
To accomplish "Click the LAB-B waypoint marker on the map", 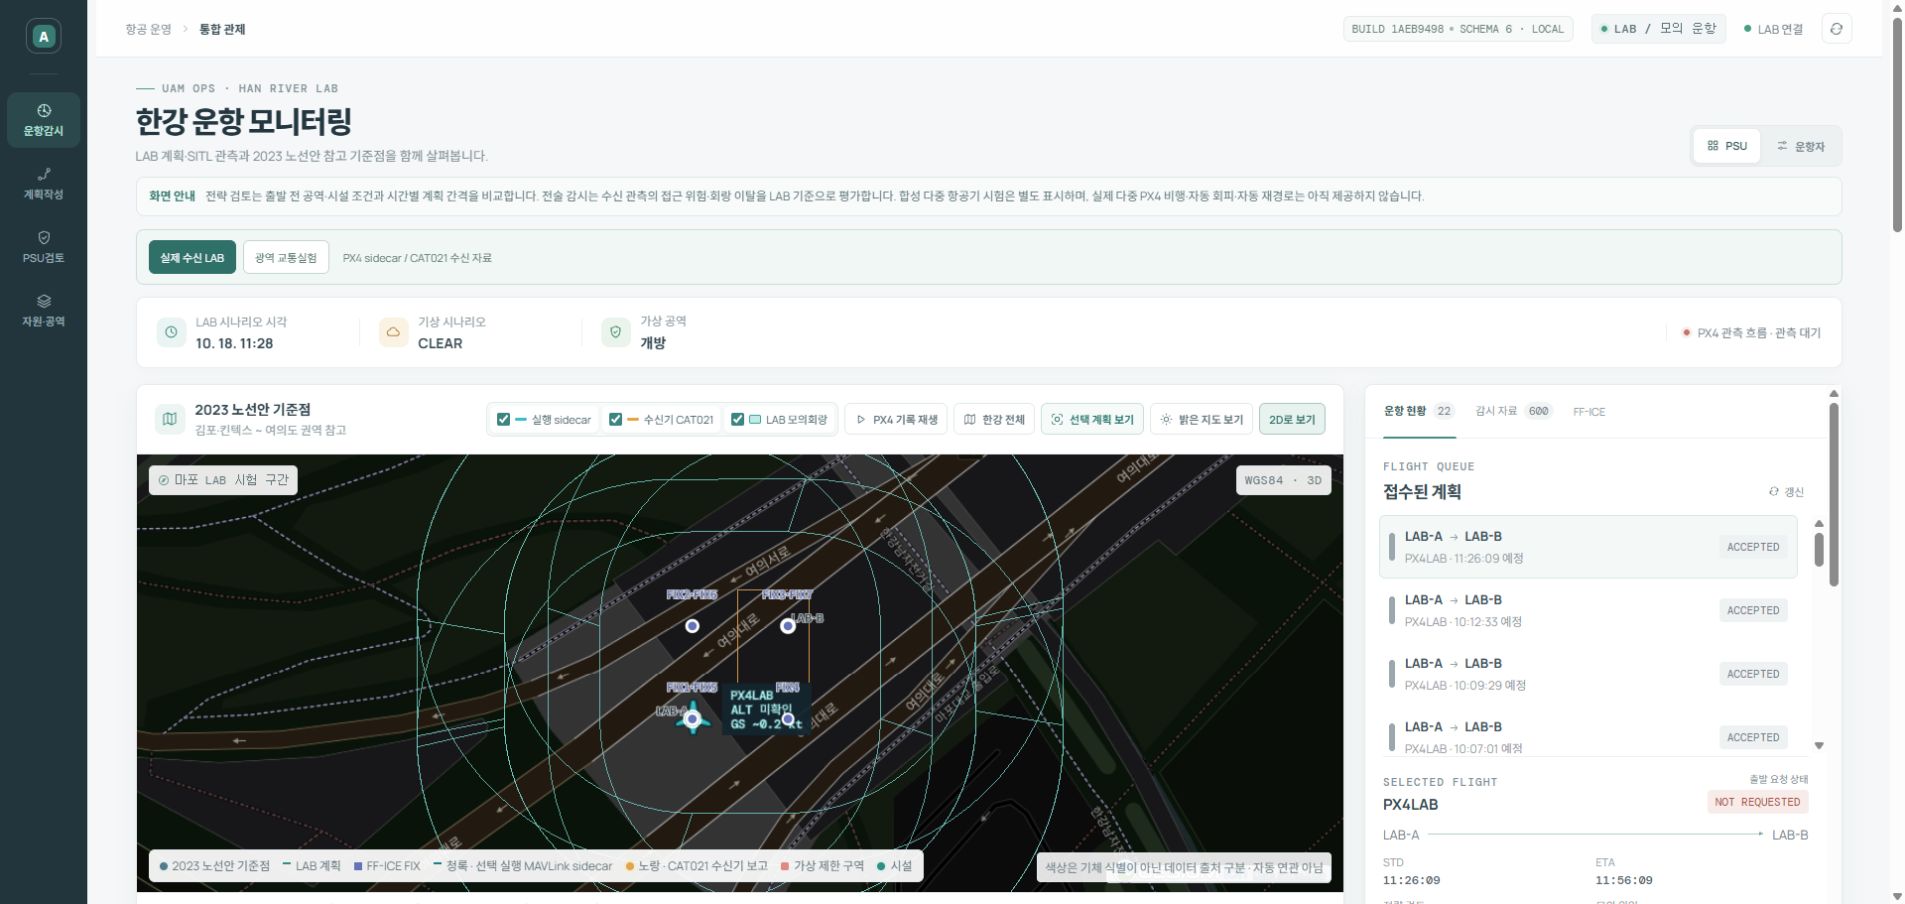I will click(788, 626).
